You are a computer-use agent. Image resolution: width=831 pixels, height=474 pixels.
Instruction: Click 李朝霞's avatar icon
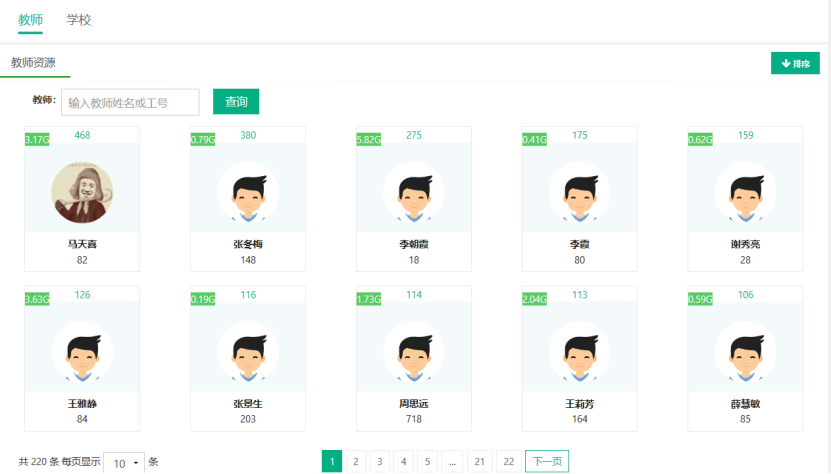[414, 192]
